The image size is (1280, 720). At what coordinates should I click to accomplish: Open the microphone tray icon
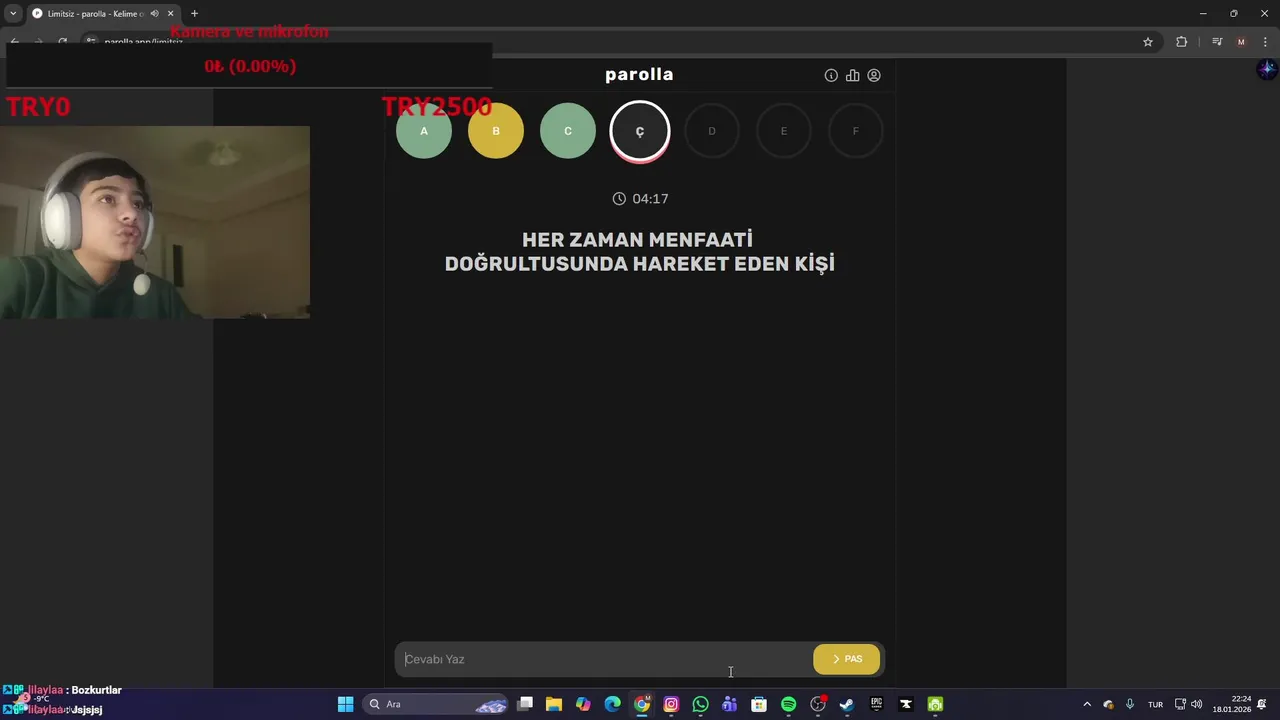click(1130, 704)
